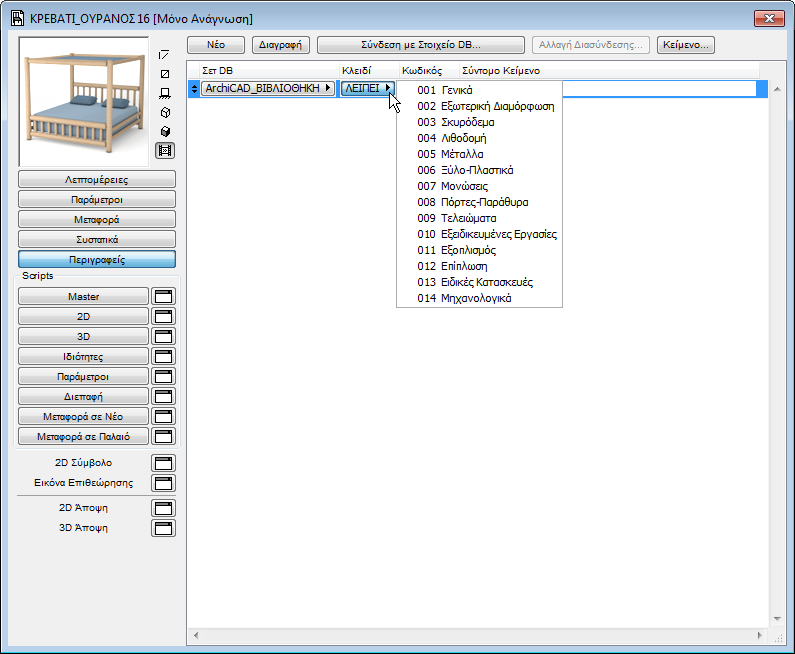Open Μεταφορά σε Νέο window icon
795x654 pixels.
pyautogui.click(x=163, y=417)
